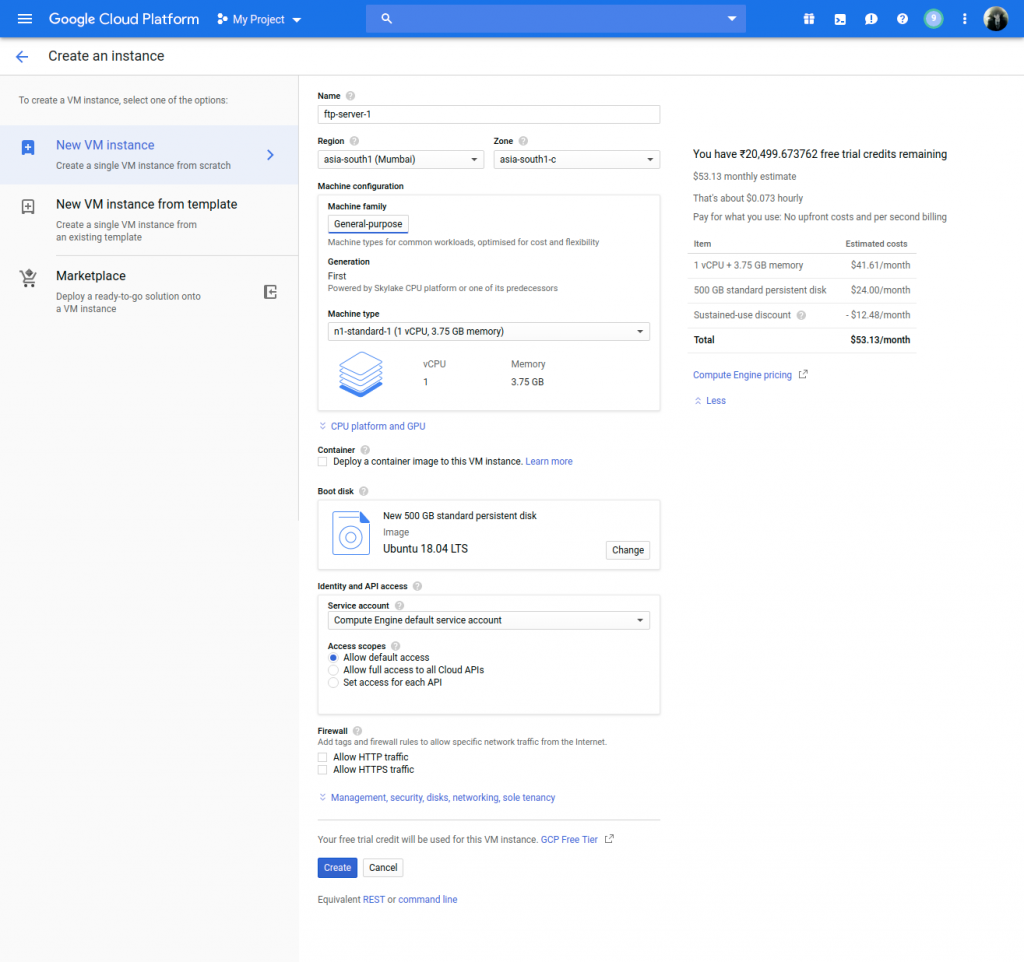The image size is (1024, 962).
Task: Click the Marketplace shopping cart icon
Action: [x=28, y=279]
